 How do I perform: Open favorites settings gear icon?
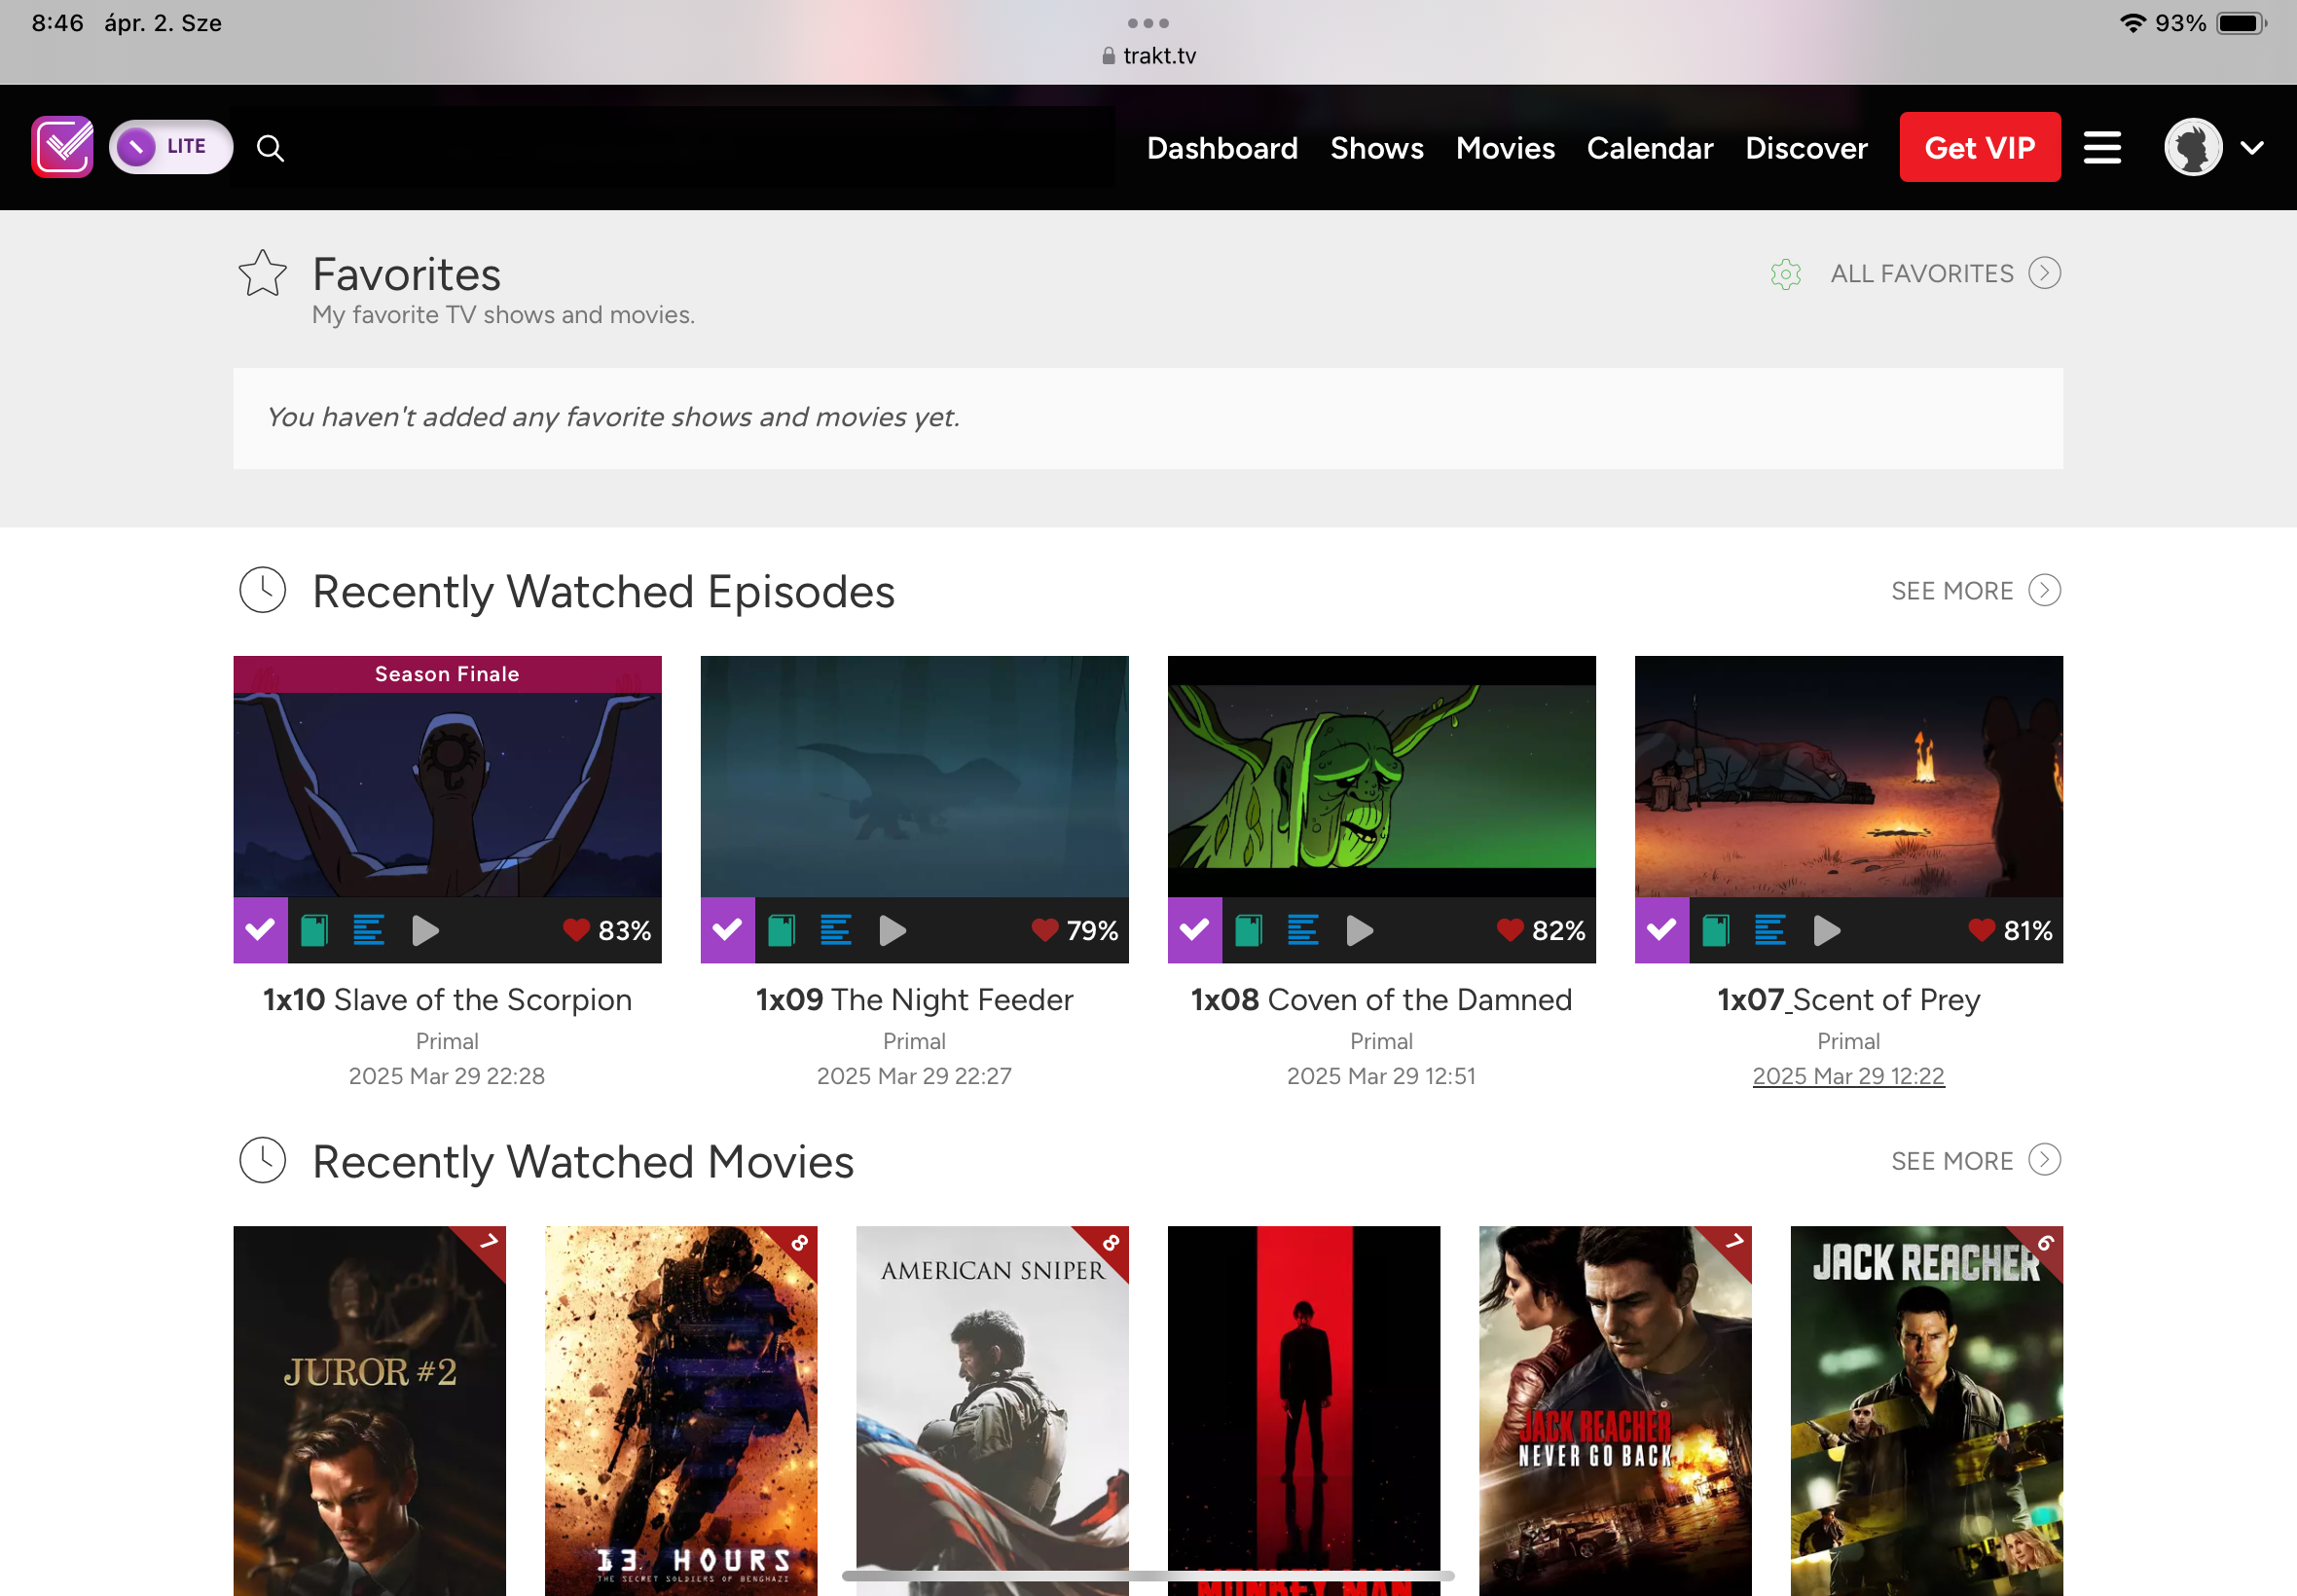(1785, 274)
